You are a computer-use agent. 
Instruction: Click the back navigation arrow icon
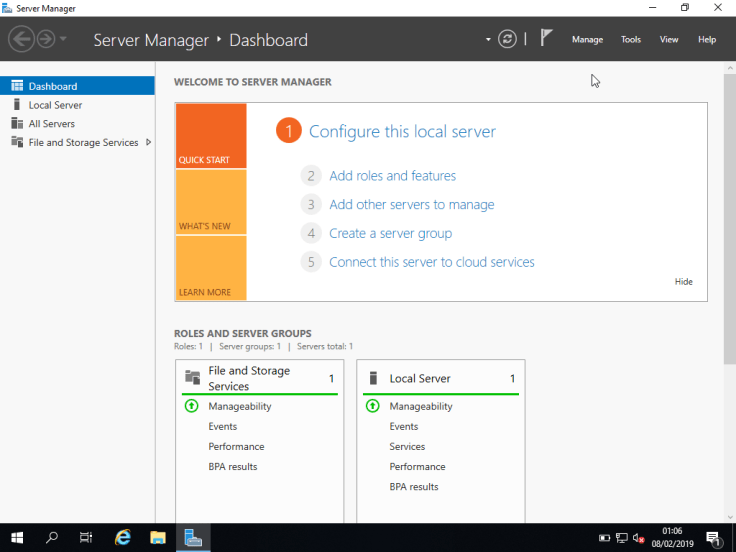point(21,39)
